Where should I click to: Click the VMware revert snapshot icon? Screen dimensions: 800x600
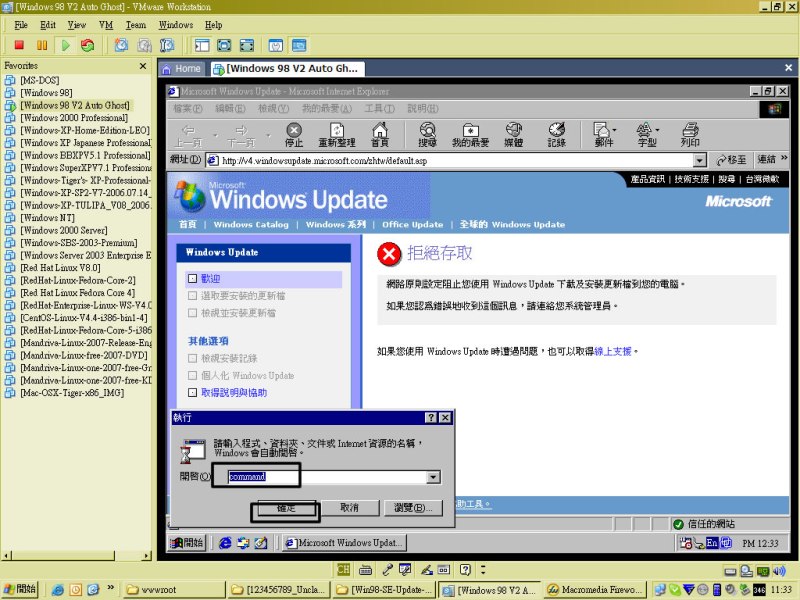144,45
